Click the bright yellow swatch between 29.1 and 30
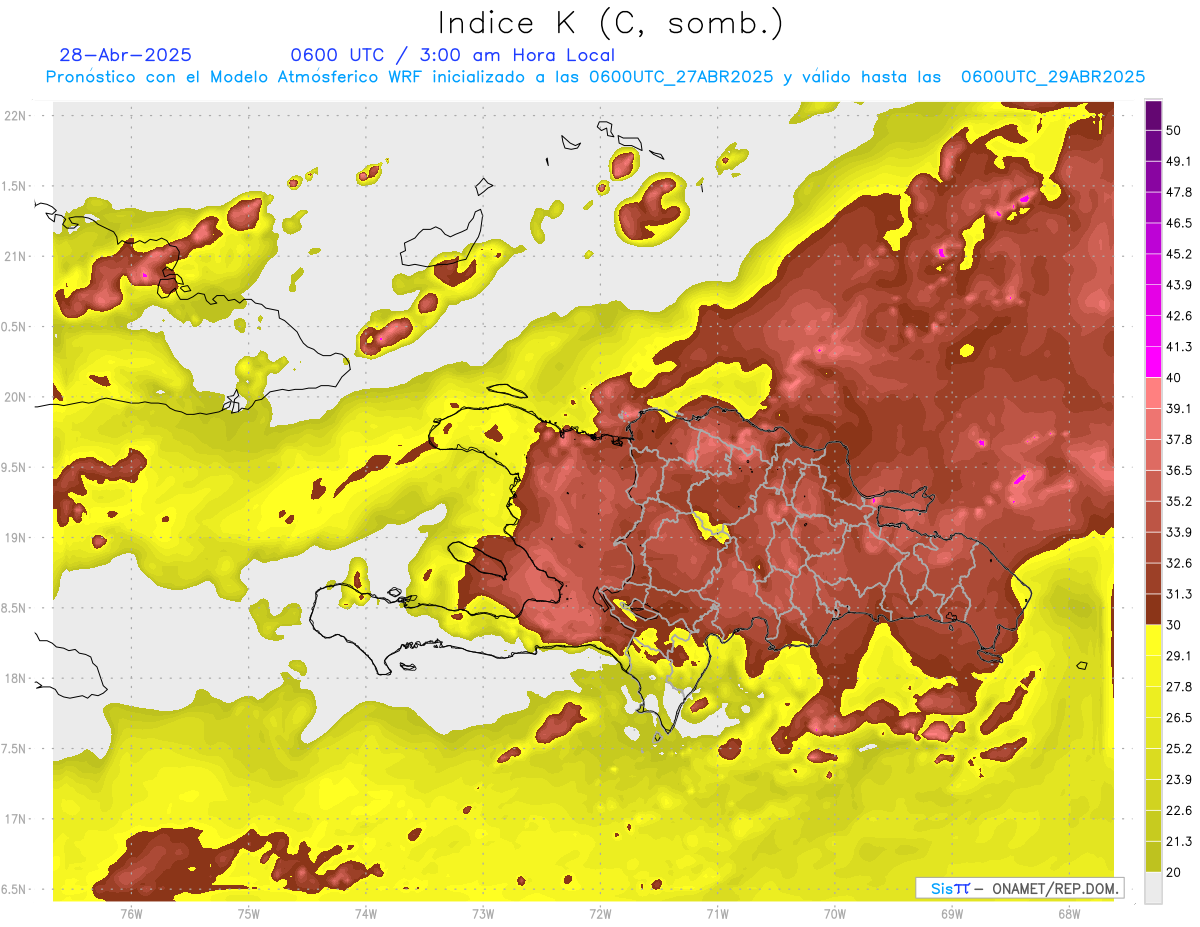 (1153, 640)
